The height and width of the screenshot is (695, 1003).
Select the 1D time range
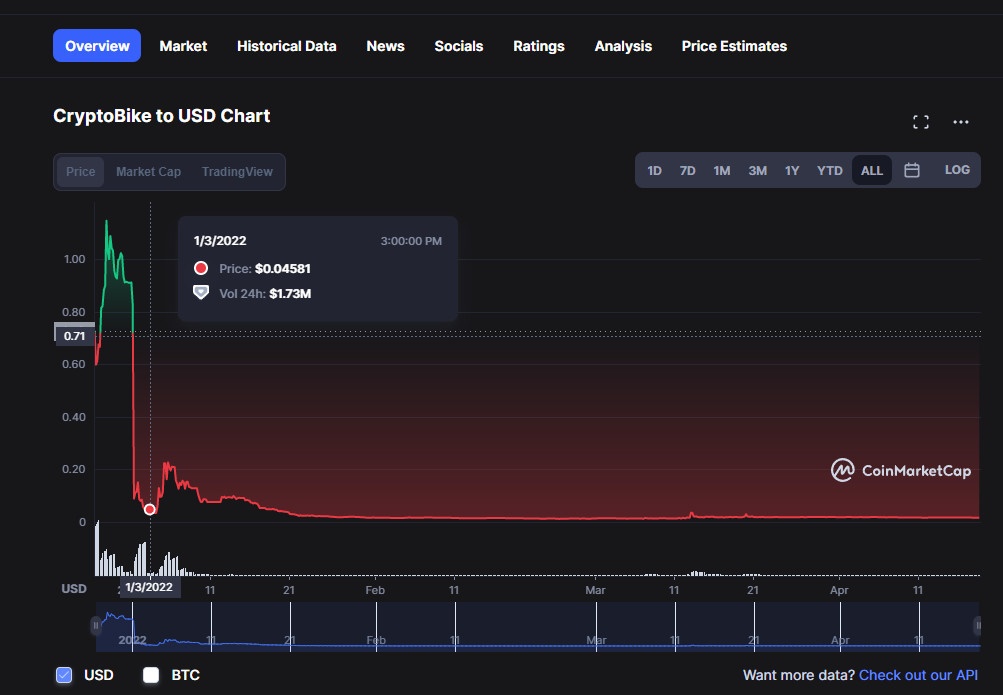point(654,171)
